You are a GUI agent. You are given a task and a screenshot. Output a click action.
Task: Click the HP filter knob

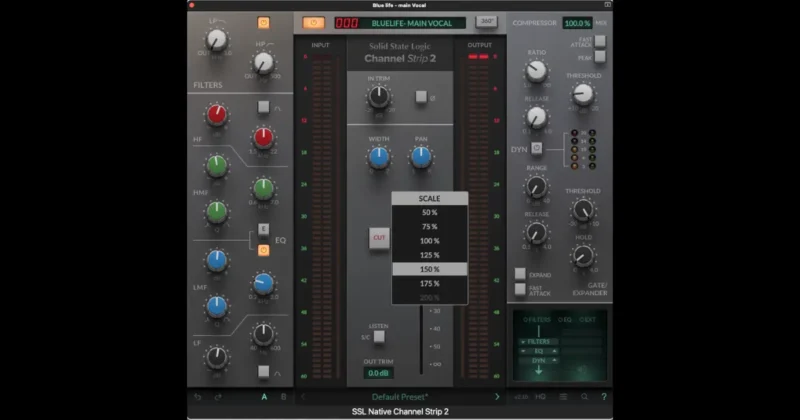tap(263, 63)
